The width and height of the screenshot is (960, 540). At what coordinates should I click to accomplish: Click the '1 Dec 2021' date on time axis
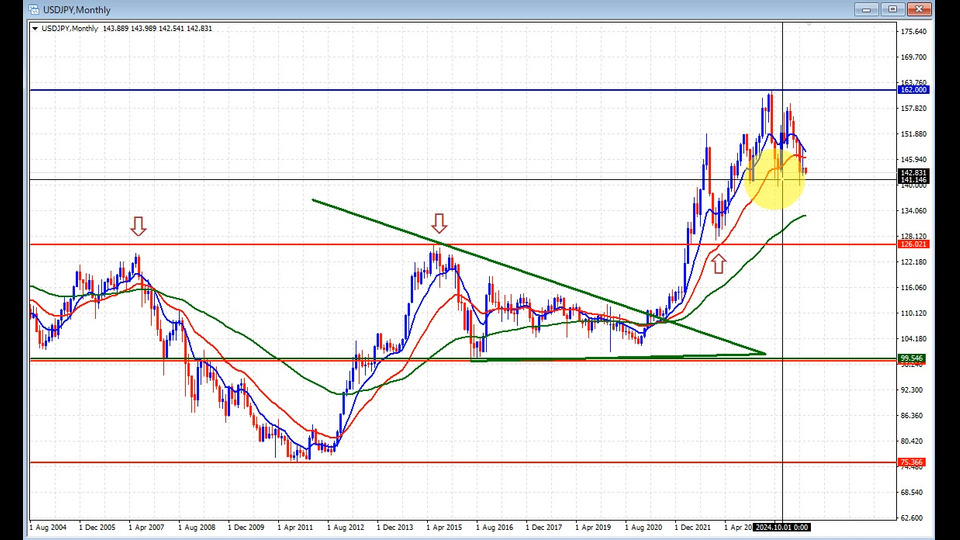692,527
